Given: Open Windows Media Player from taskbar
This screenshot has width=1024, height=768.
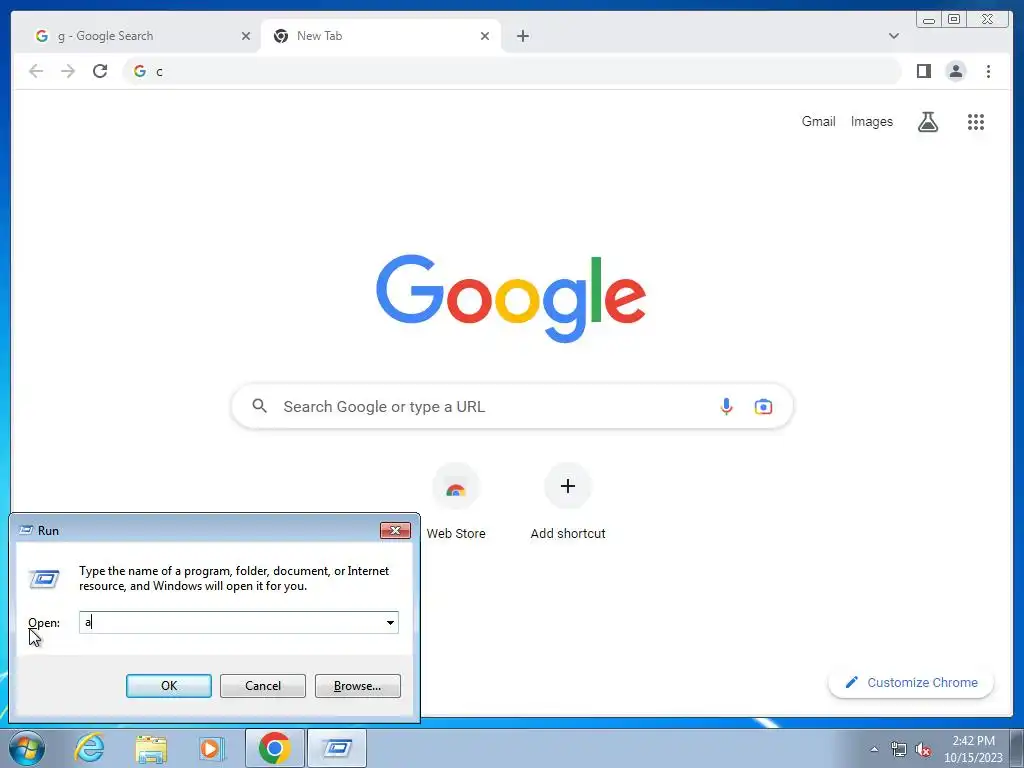Looking at the screenshot, I should coord(212,748).
